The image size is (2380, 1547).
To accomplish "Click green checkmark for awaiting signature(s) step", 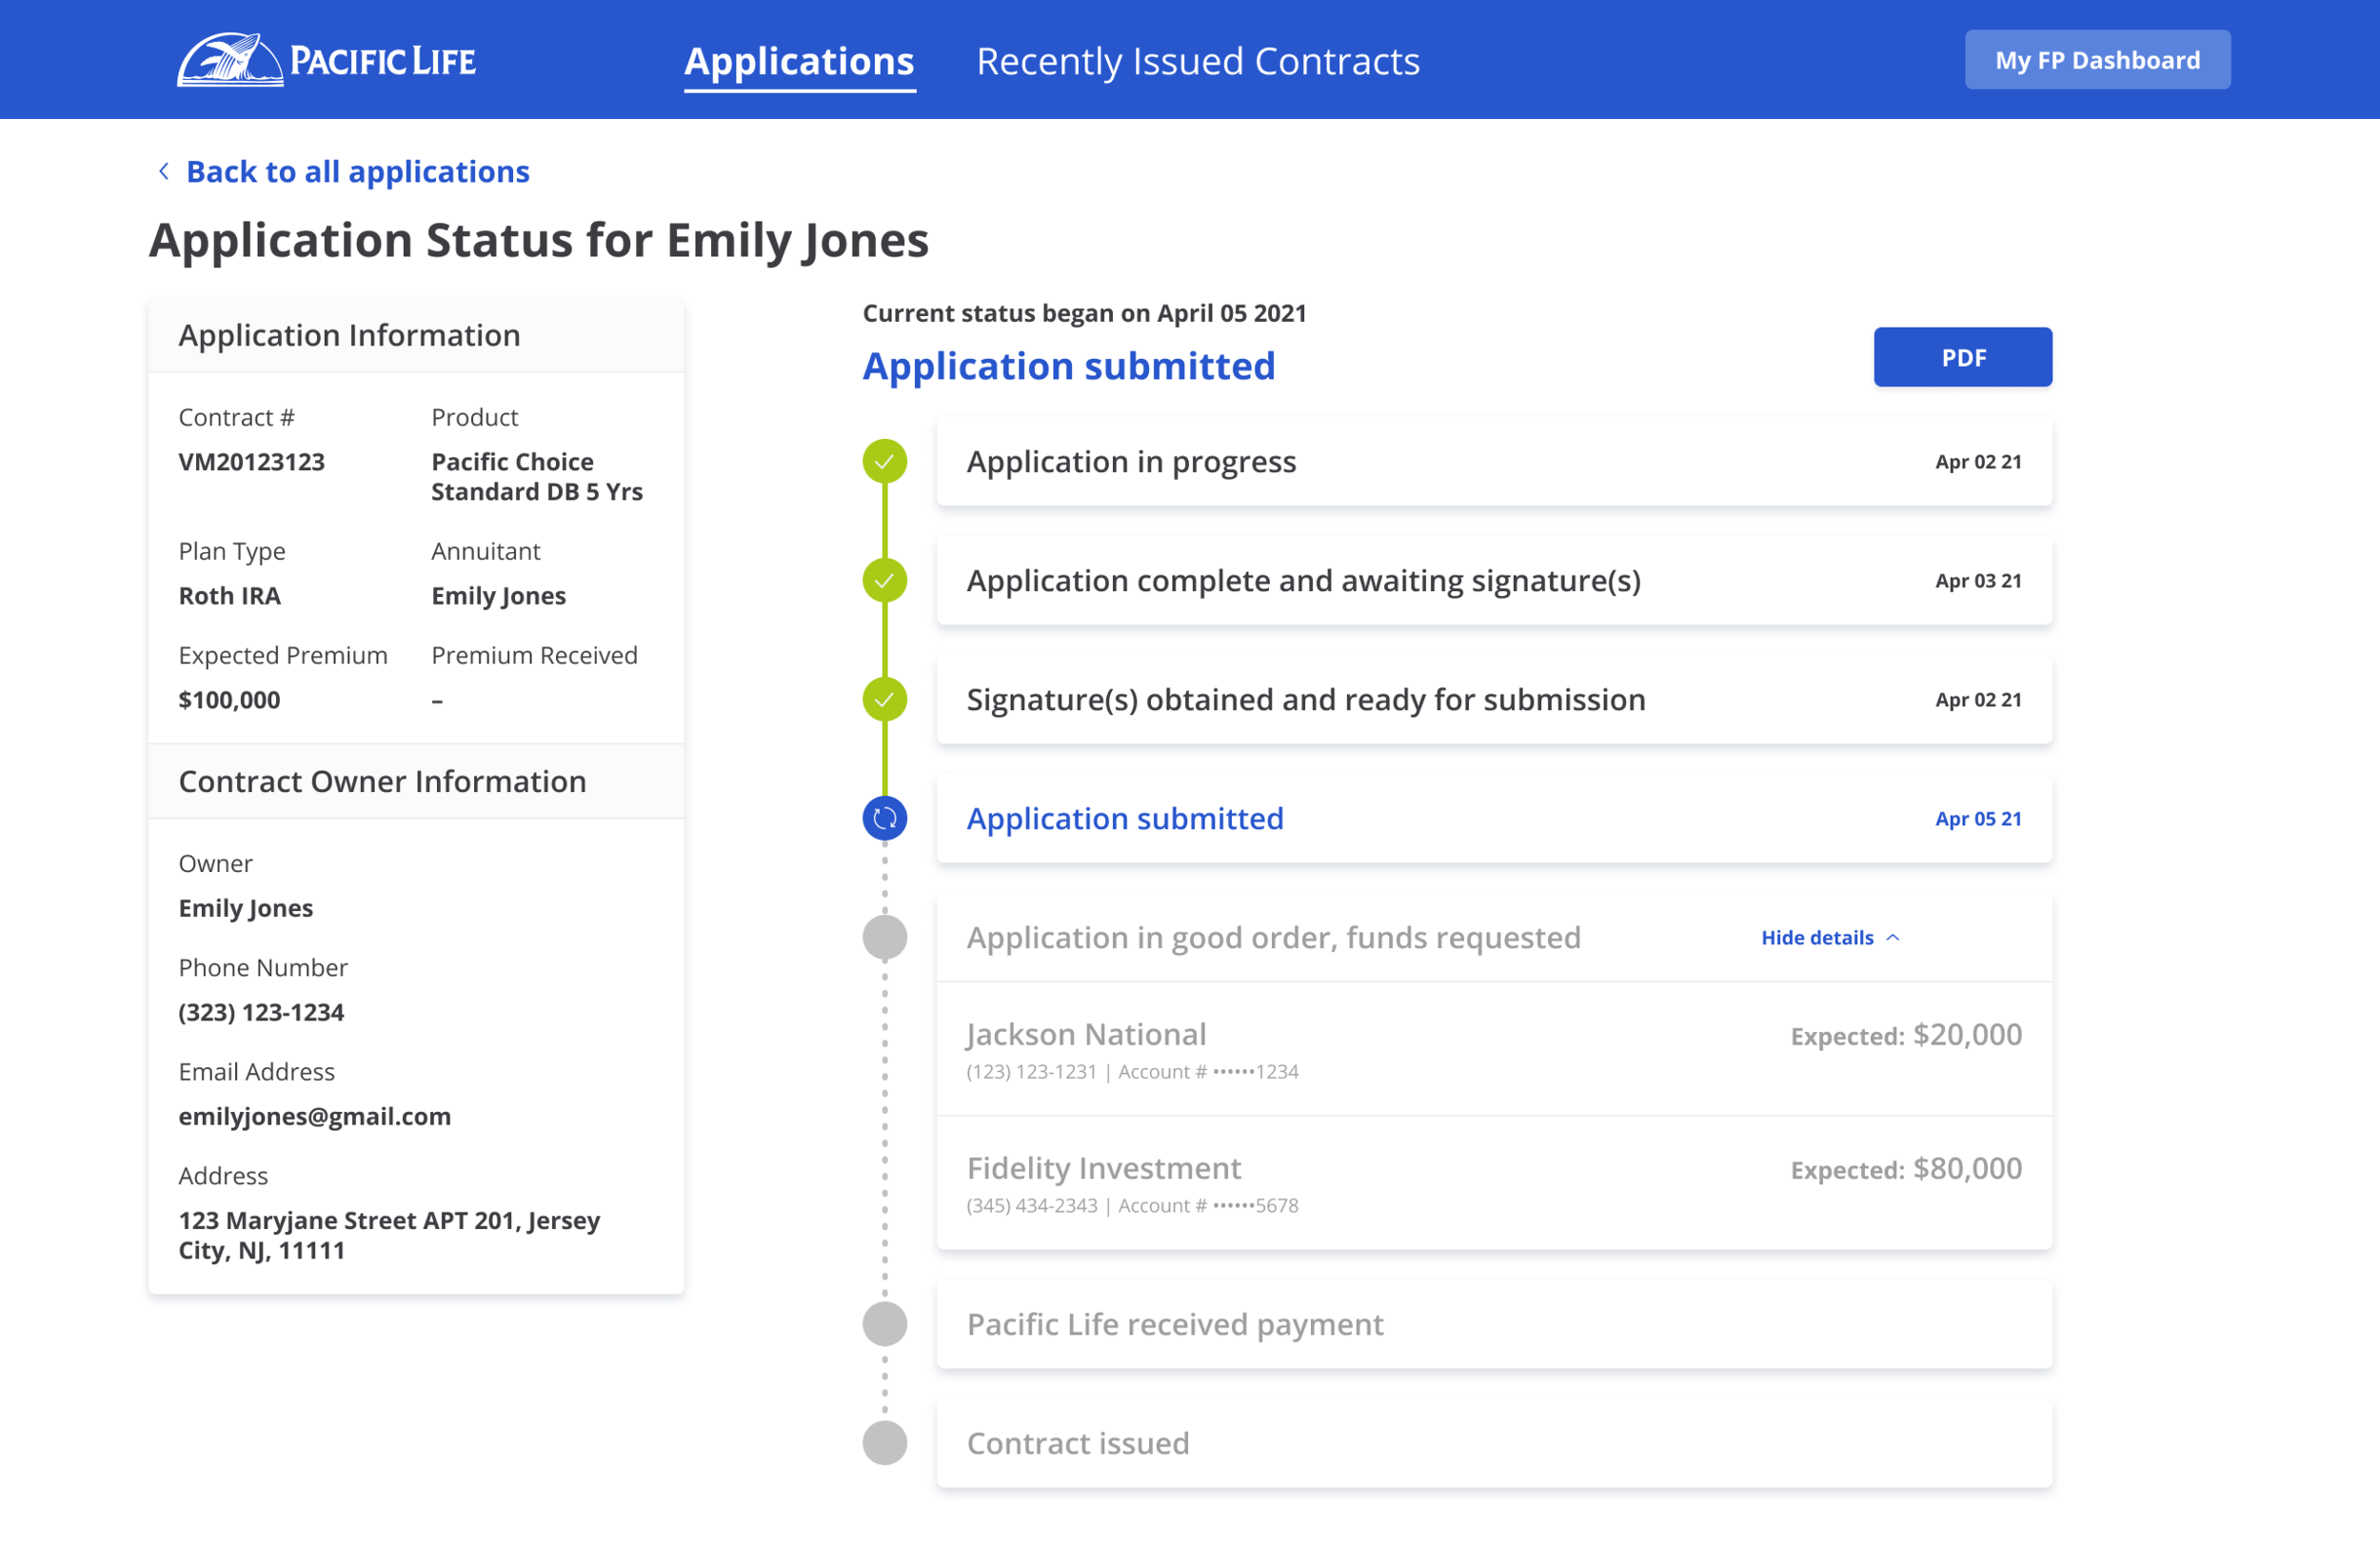I will click(884, 581).
